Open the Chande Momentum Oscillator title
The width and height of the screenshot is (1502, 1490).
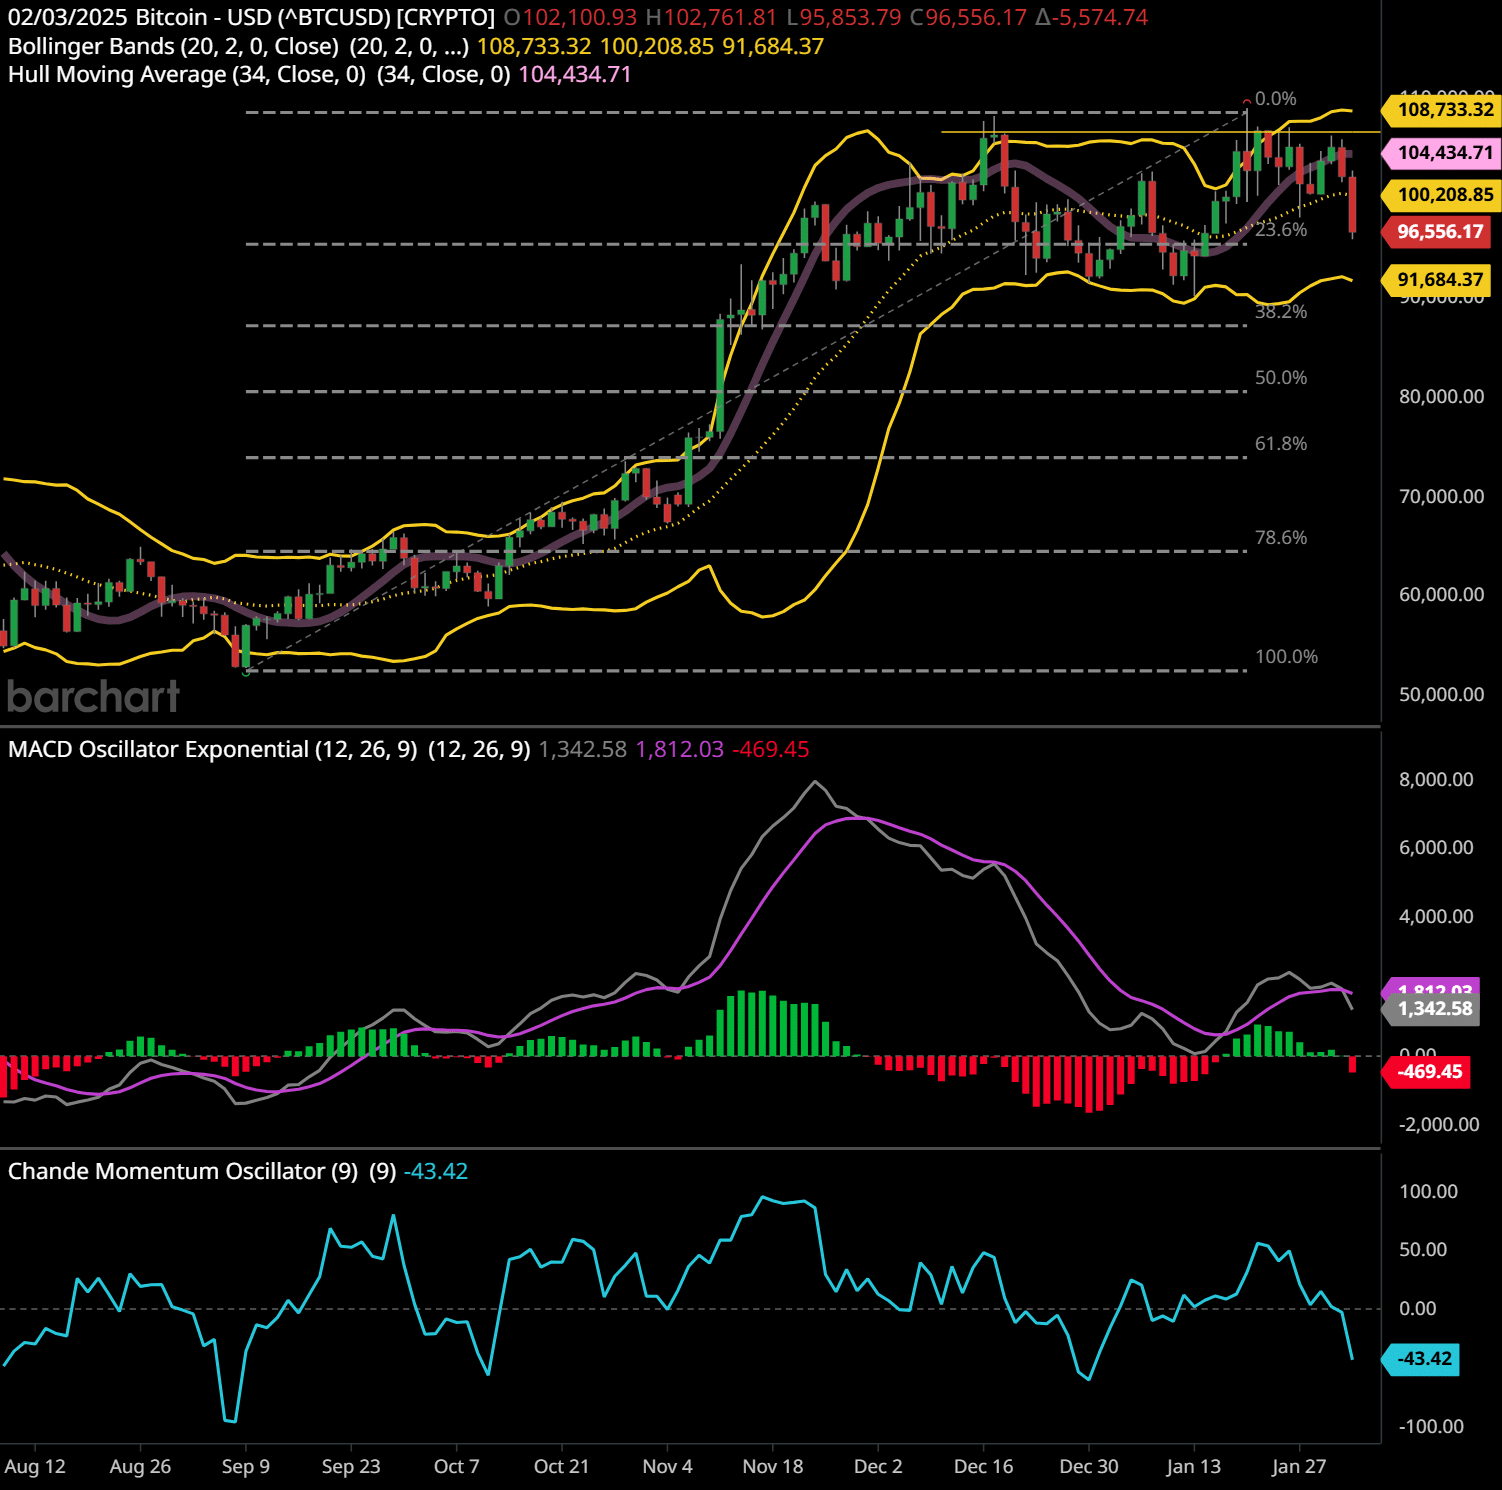point(183,1171)
